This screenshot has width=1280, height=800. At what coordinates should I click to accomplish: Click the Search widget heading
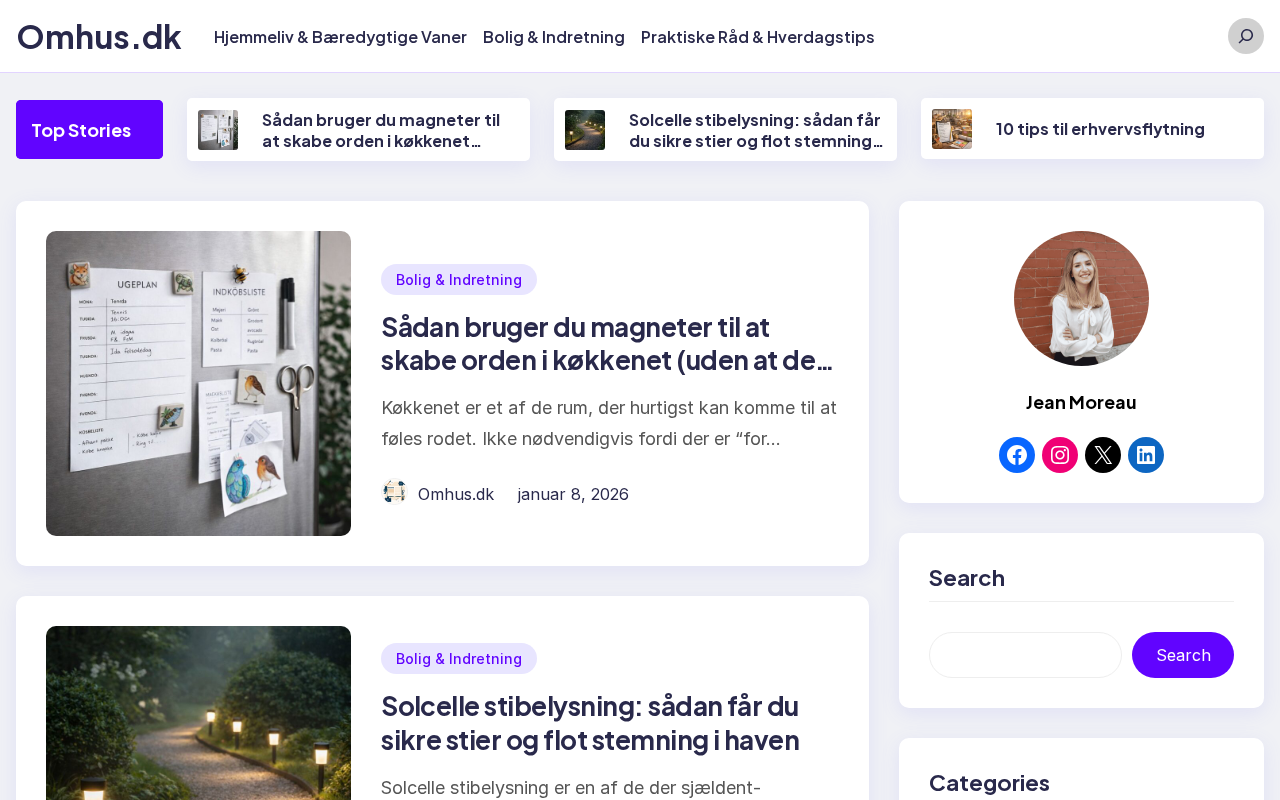[967, 578]
